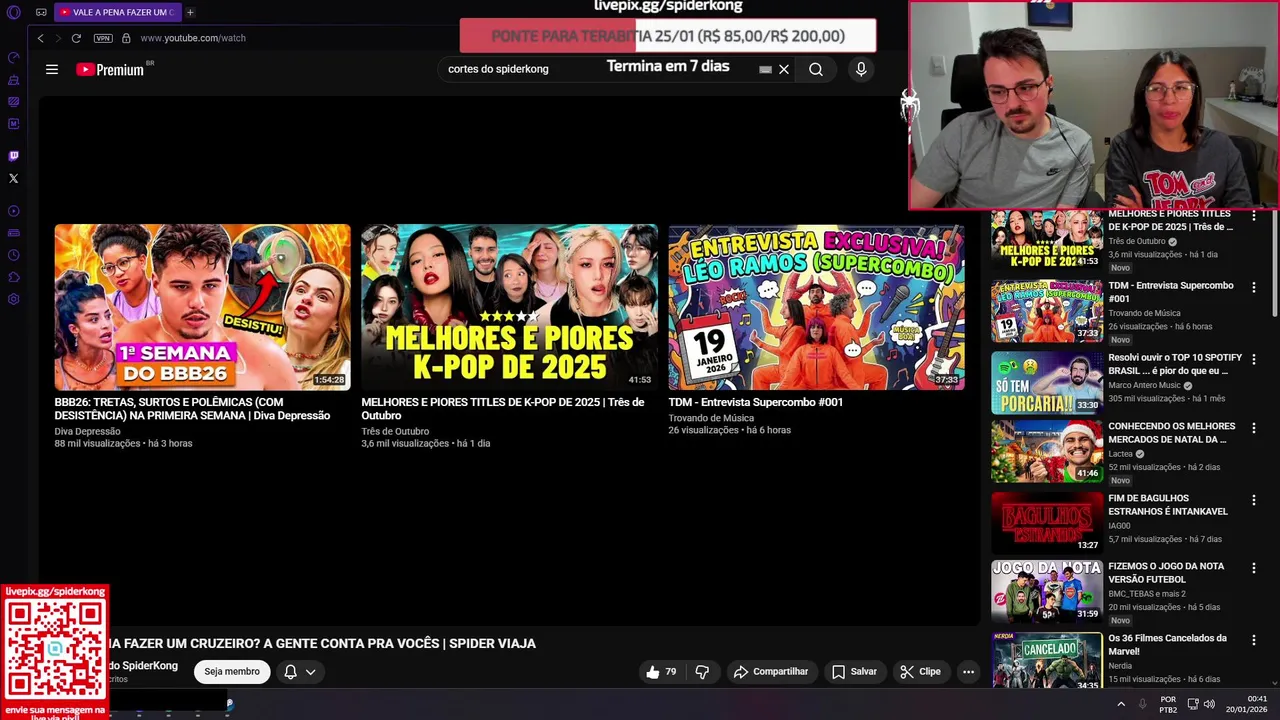This screenshot has height=720, width=1280.
Task: Switch to the VALE A PENA FAZER tab
Action: [117, 12]
